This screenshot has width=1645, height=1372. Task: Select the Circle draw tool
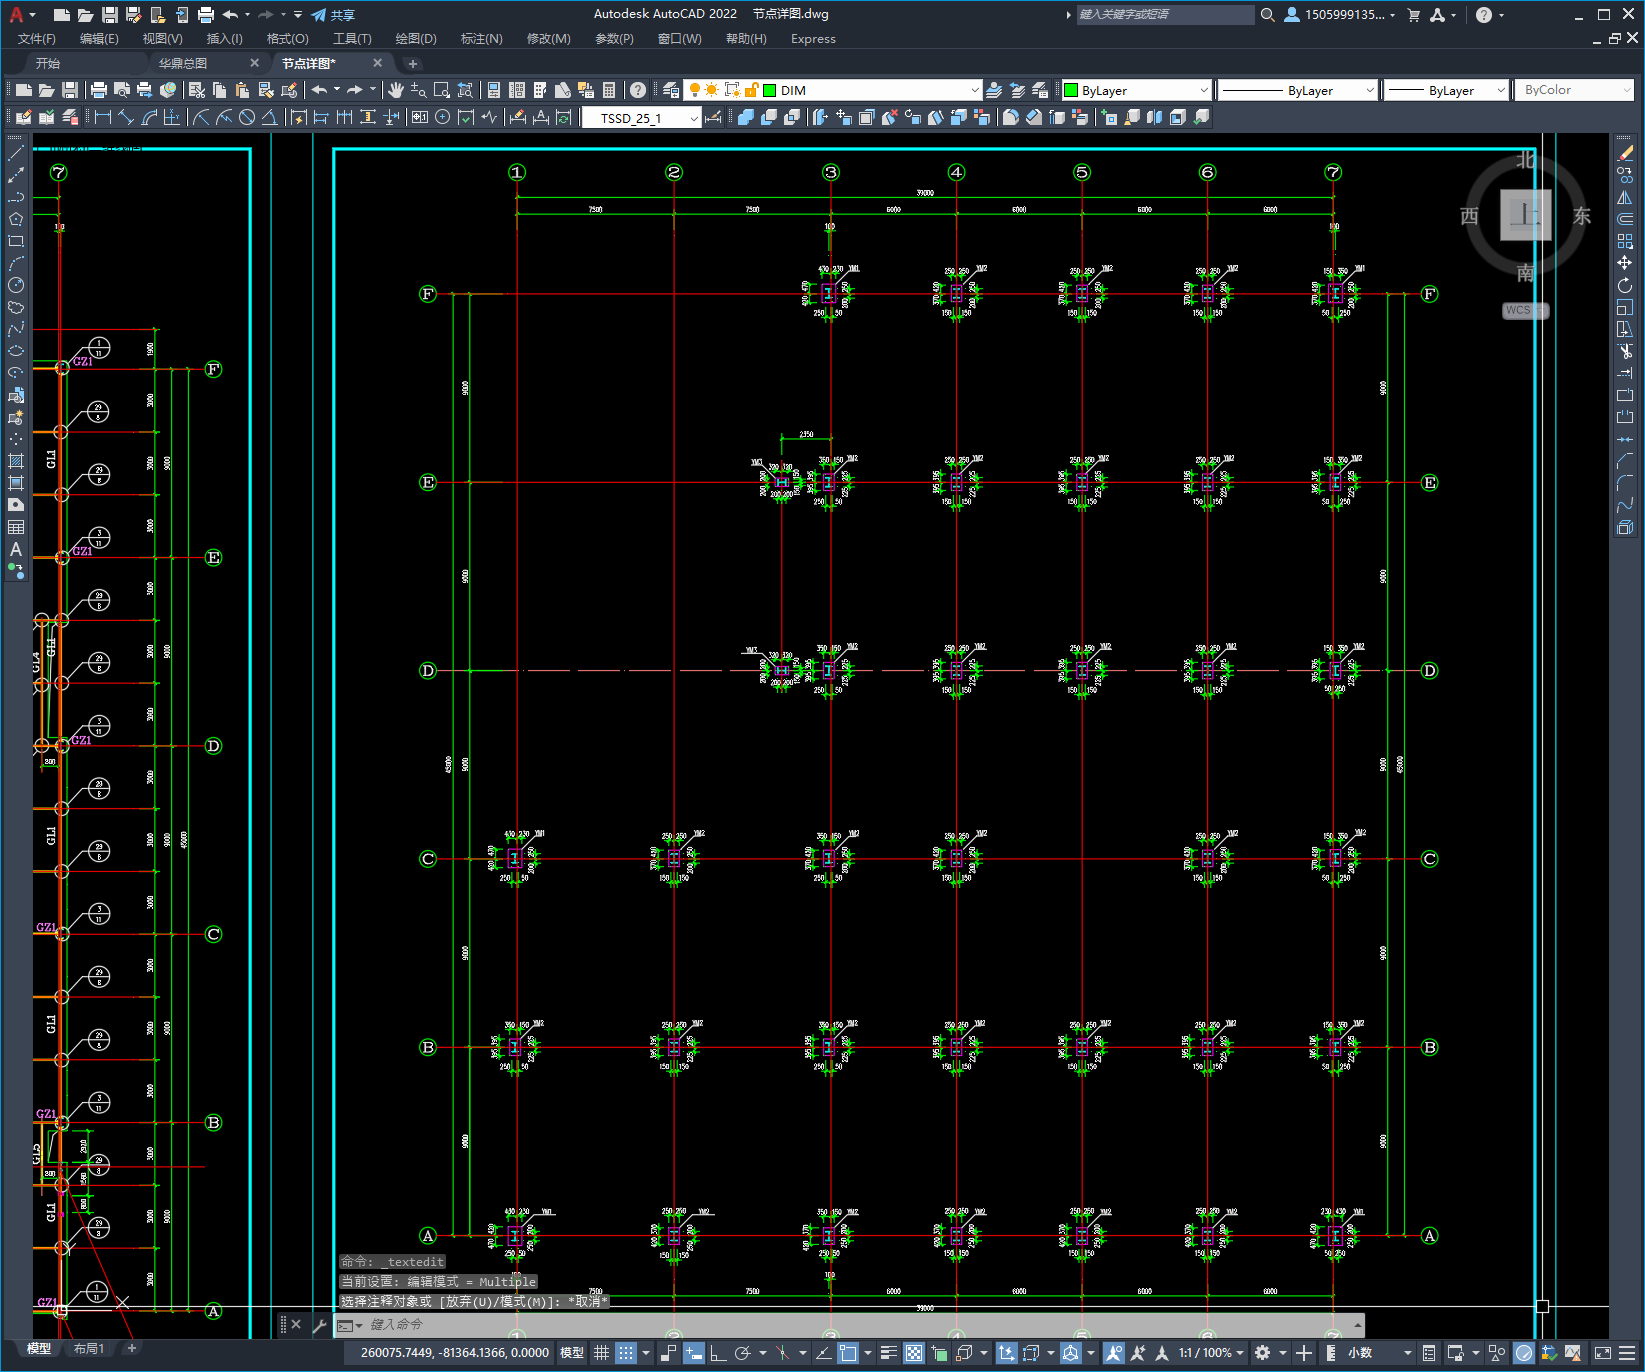click(16, 285)
